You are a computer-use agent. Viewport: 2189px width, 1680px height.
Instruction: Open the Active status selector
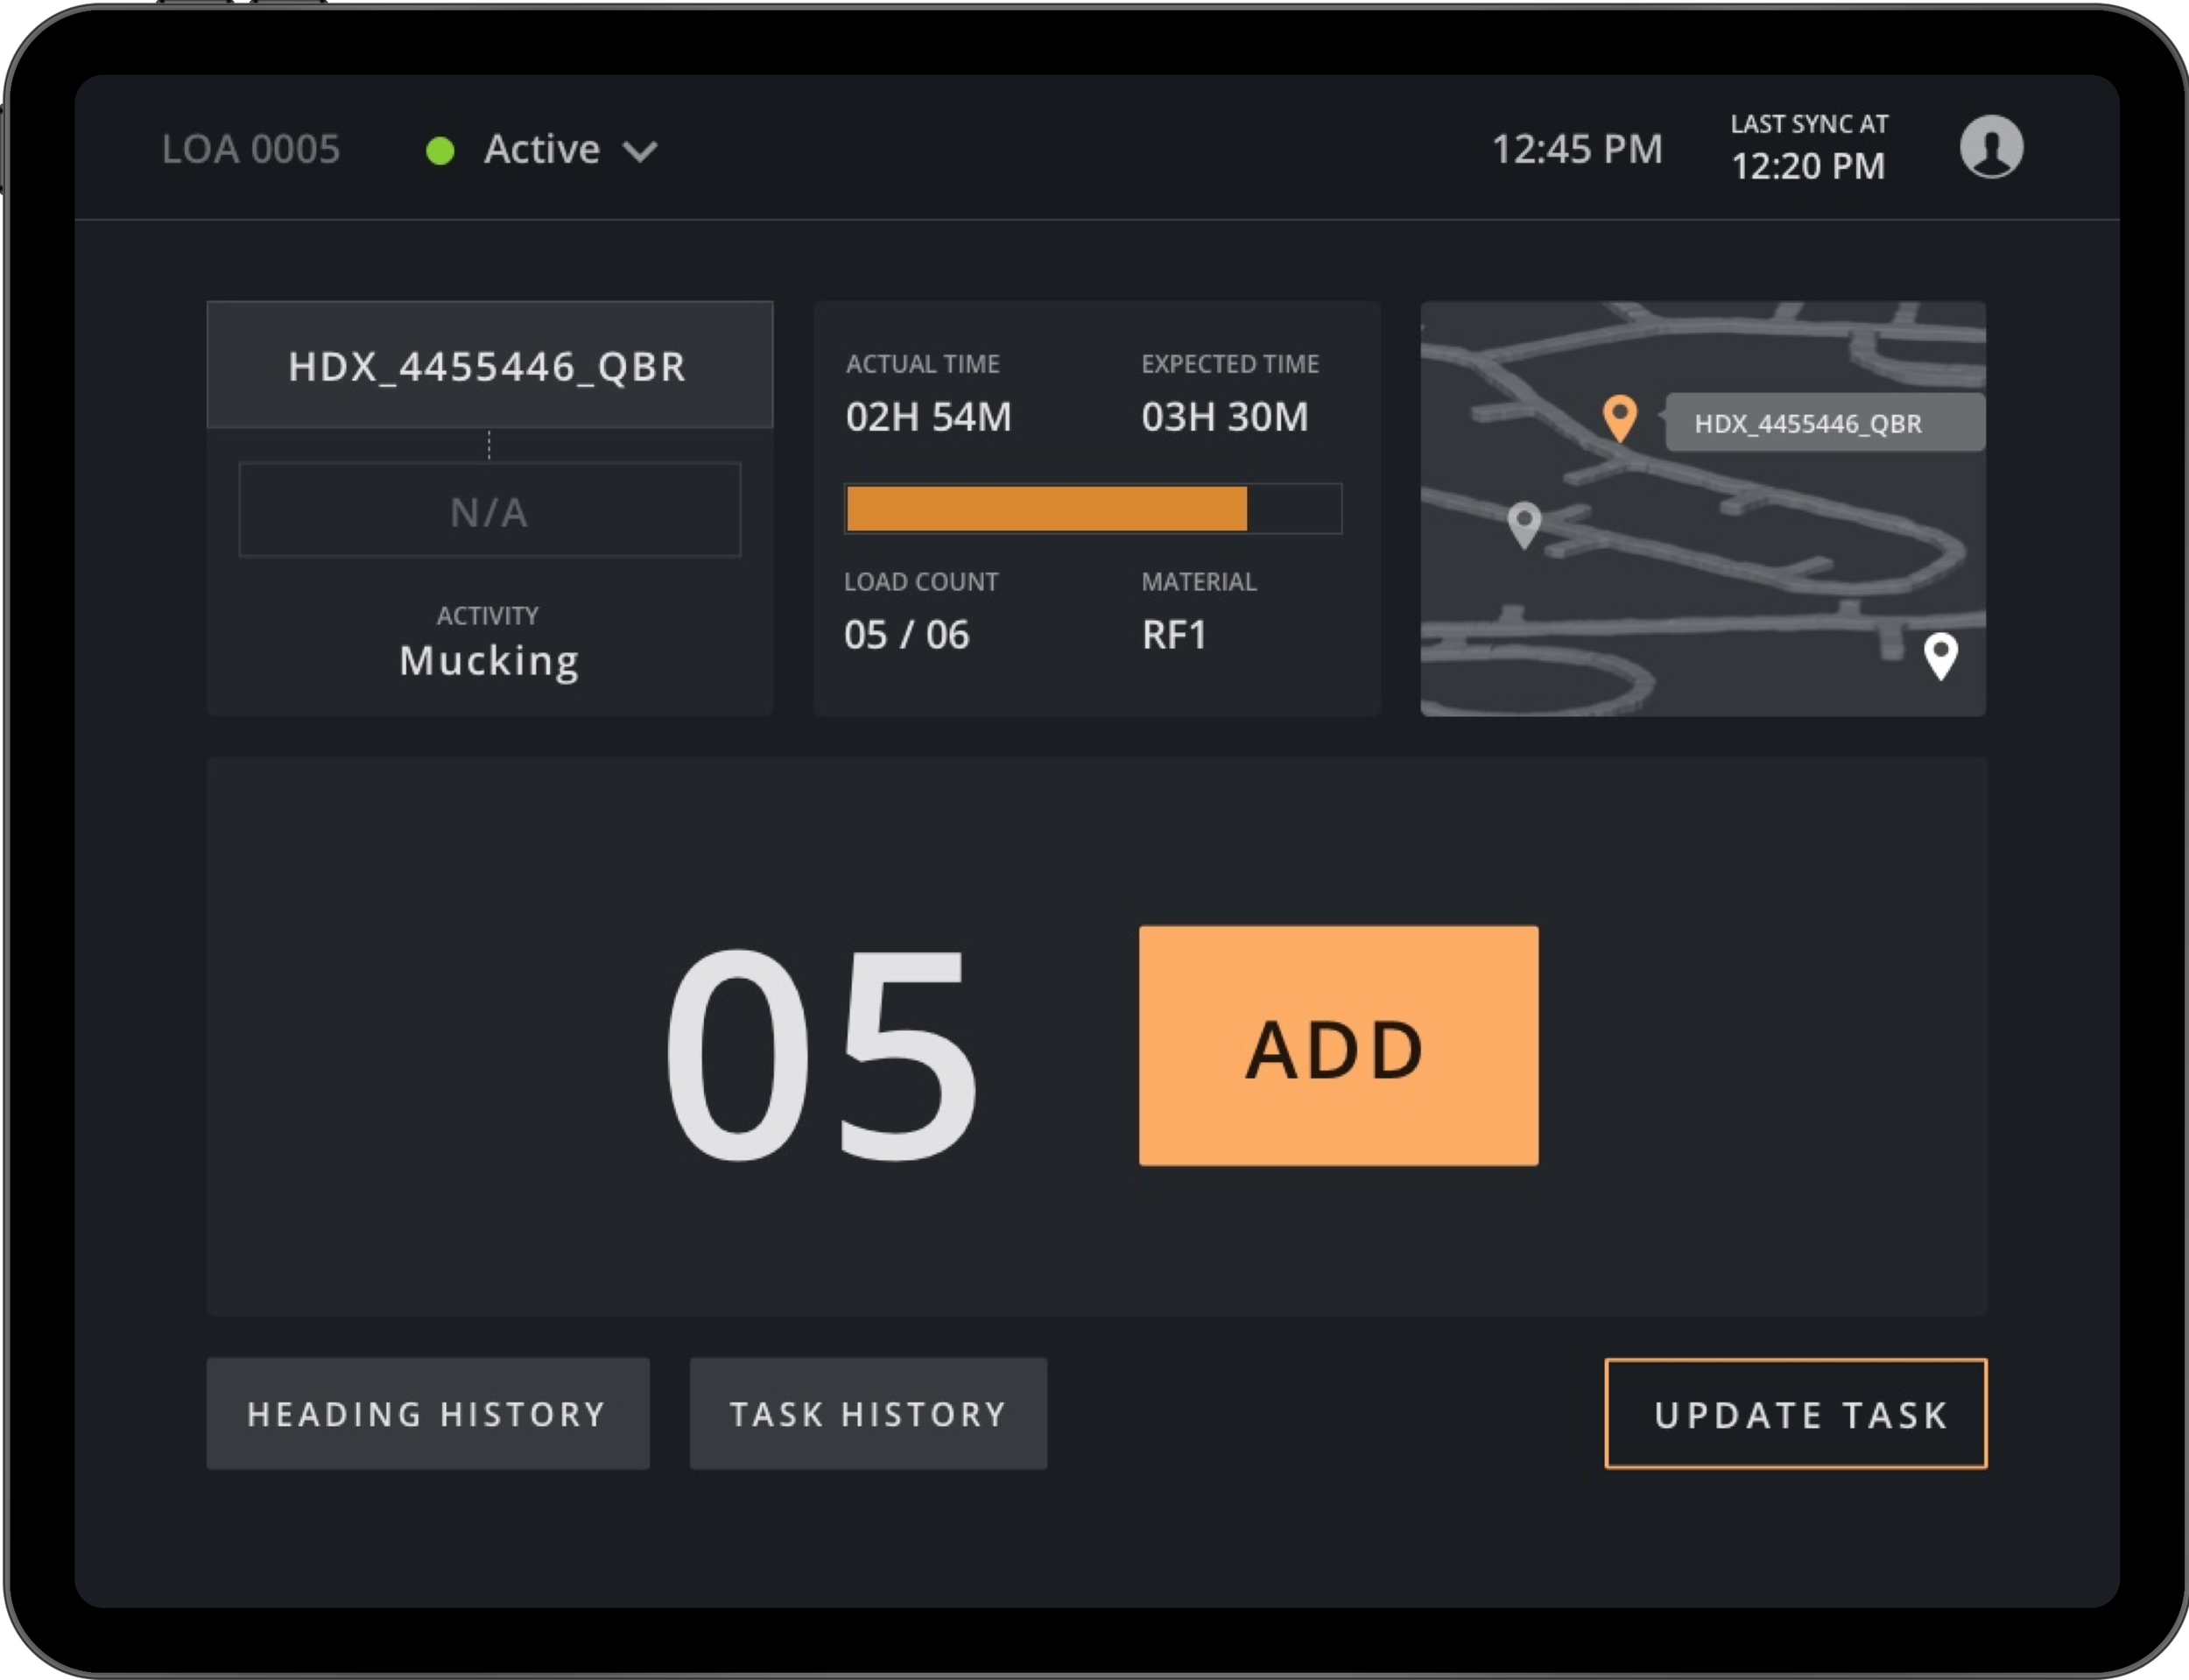click(541, 150)
